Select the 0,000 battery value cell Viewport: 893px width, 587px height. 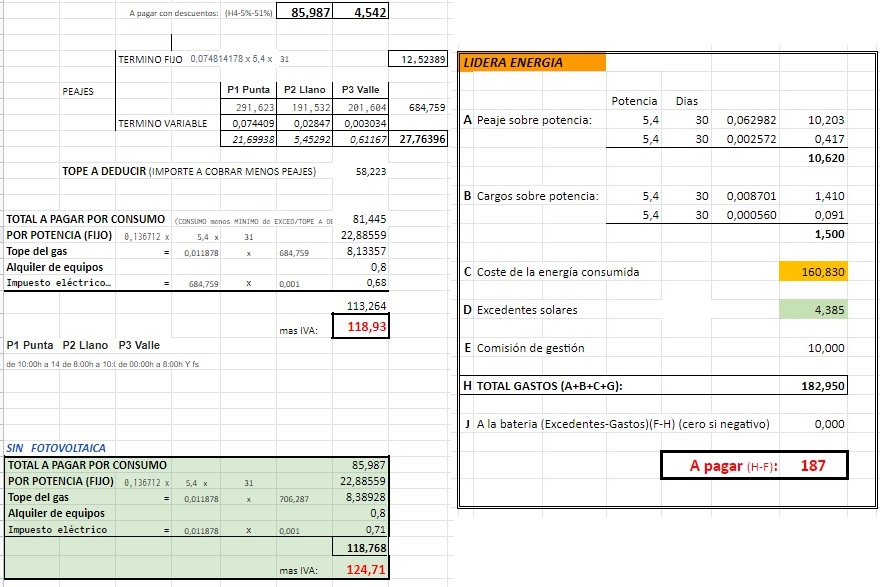click(813, 424)
